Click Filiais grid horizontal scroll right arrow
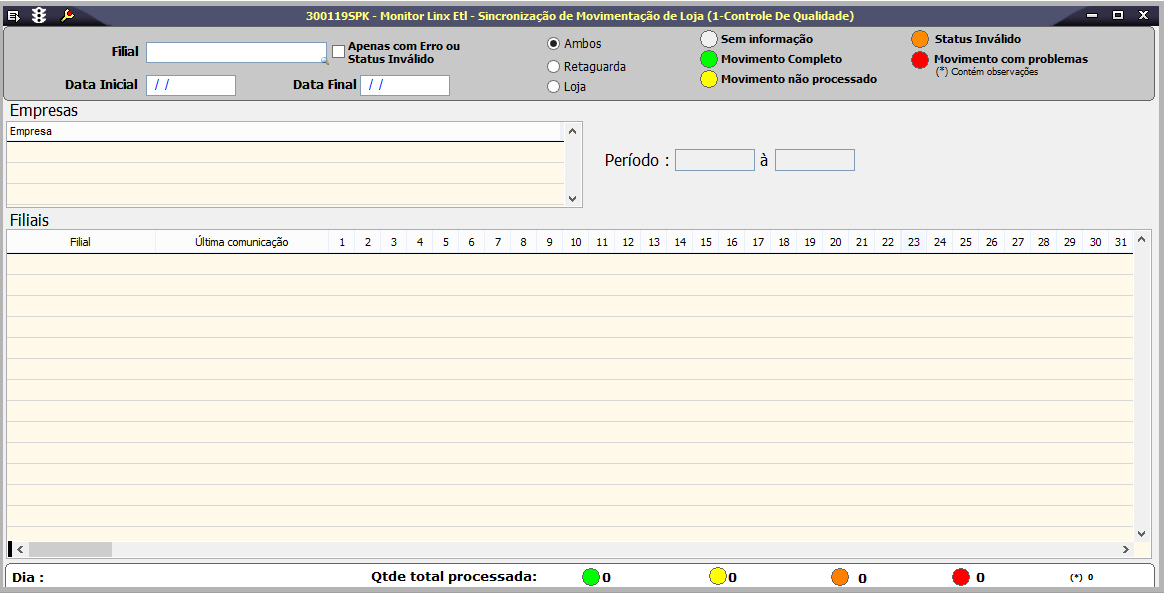The height and width of the screenshot is (593, 1164). click(x=1126, y=549)
